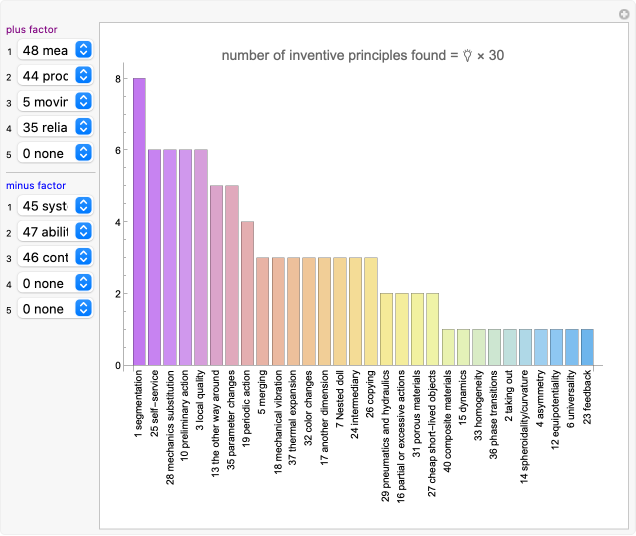Click the 1 segmentation axis label
The height and width of the screenshot is (536, 636).
click(140, 405)
